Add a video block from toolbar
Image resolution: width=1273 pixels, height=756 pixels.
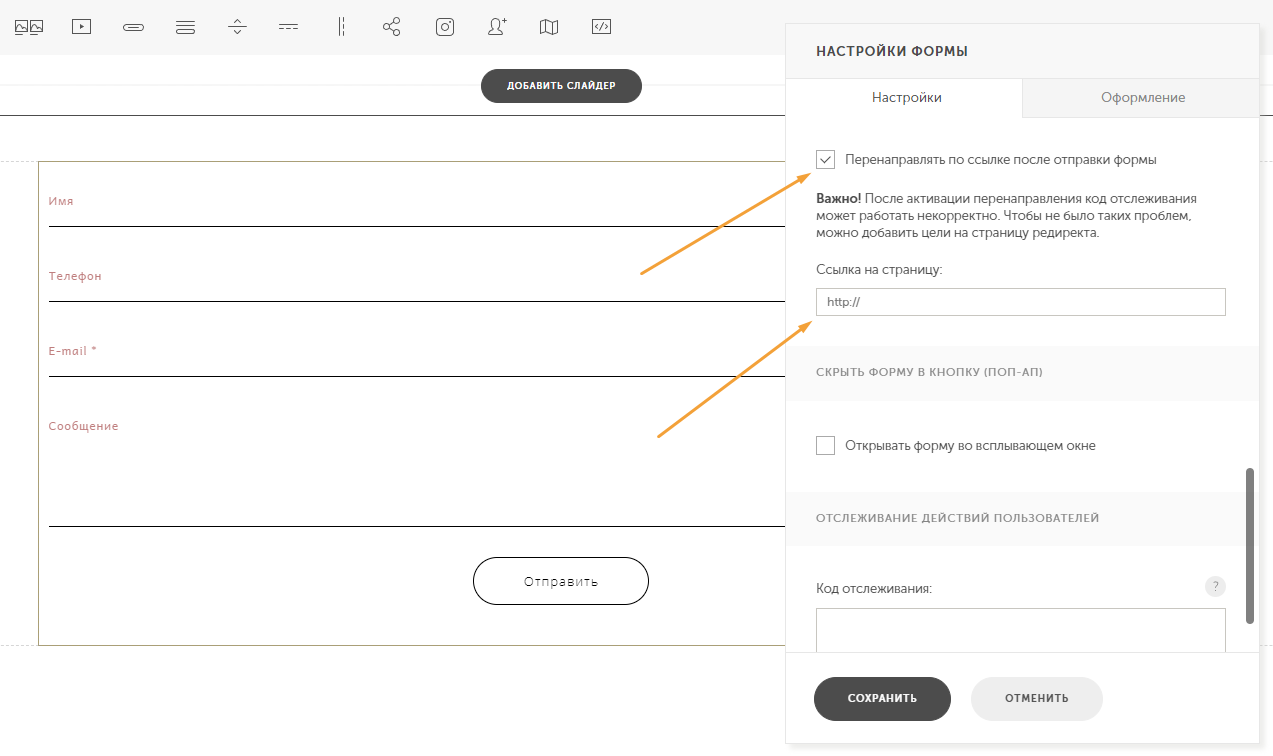tap(81, 27)
